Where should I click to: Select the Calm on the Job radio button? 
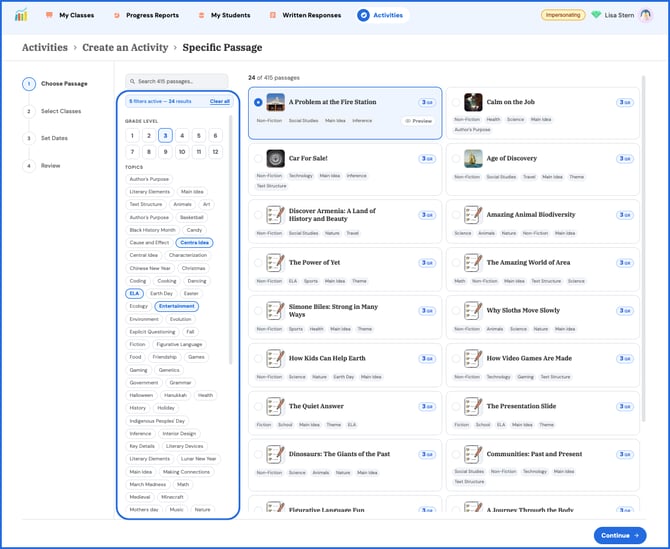pyautogui.click(x=456, y=102)
